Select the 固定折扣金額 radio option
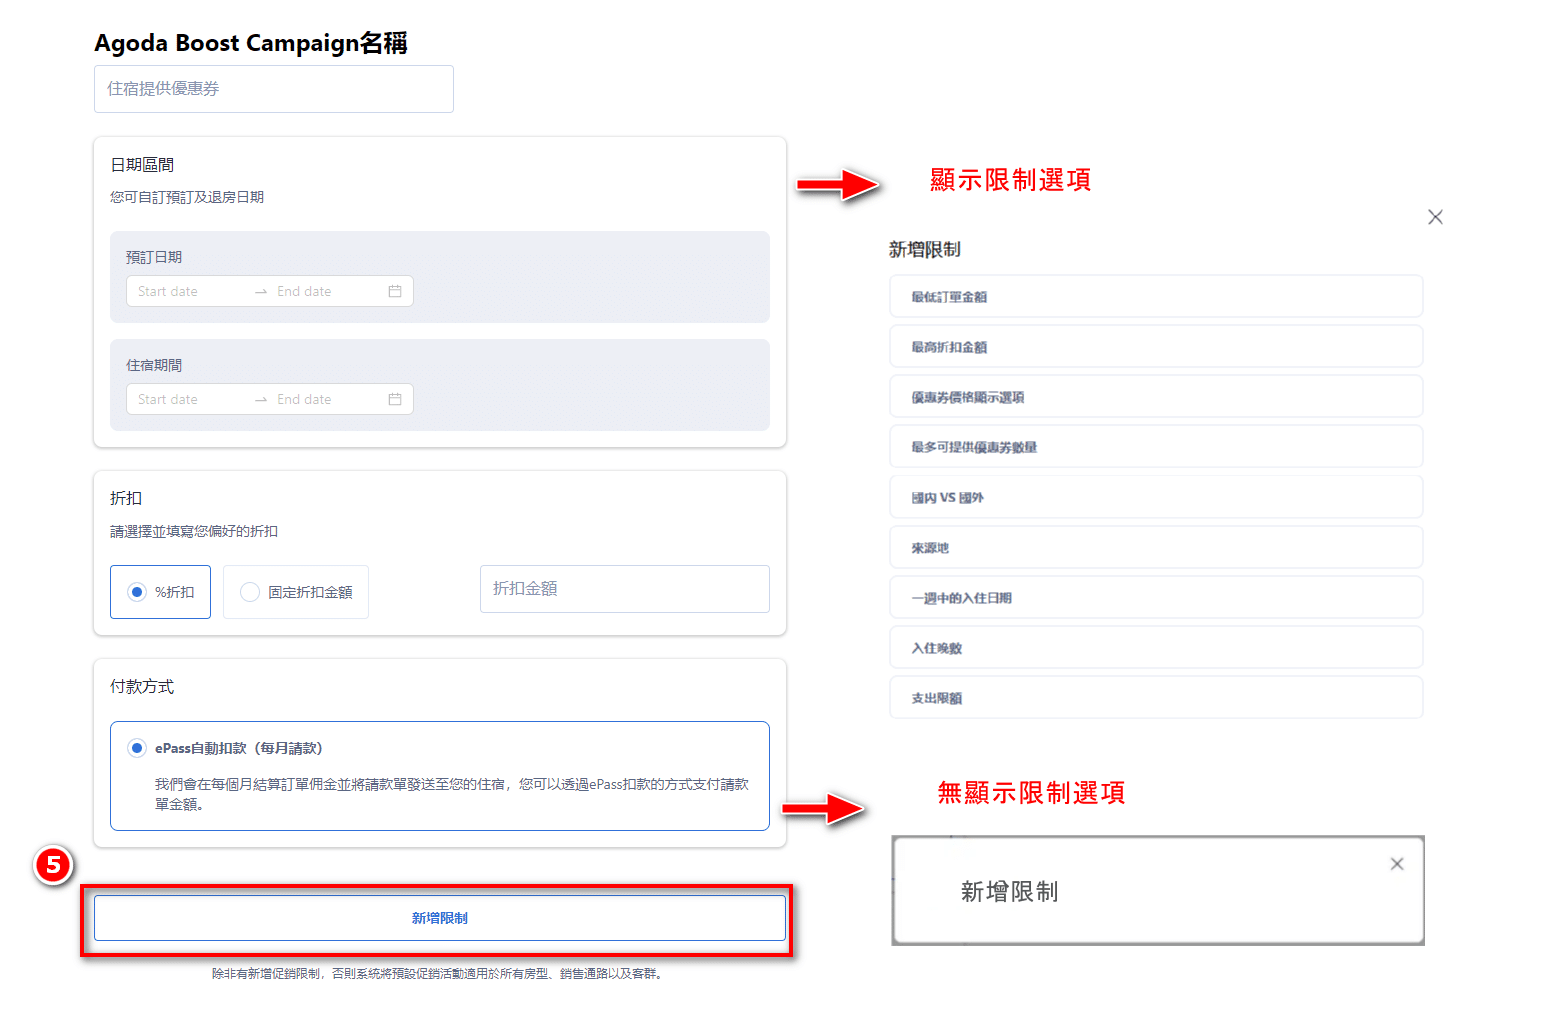 250,592
